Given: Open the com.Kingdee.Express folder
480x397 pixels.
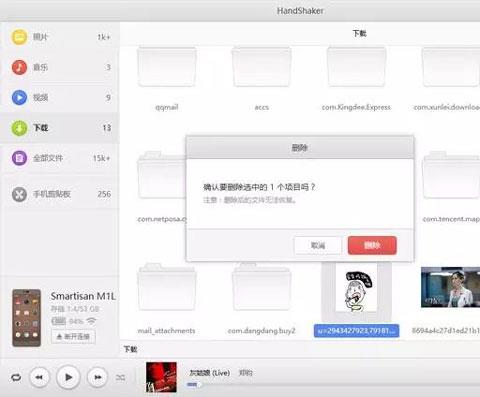Looking at the screenshot, I should click(356, 68).
